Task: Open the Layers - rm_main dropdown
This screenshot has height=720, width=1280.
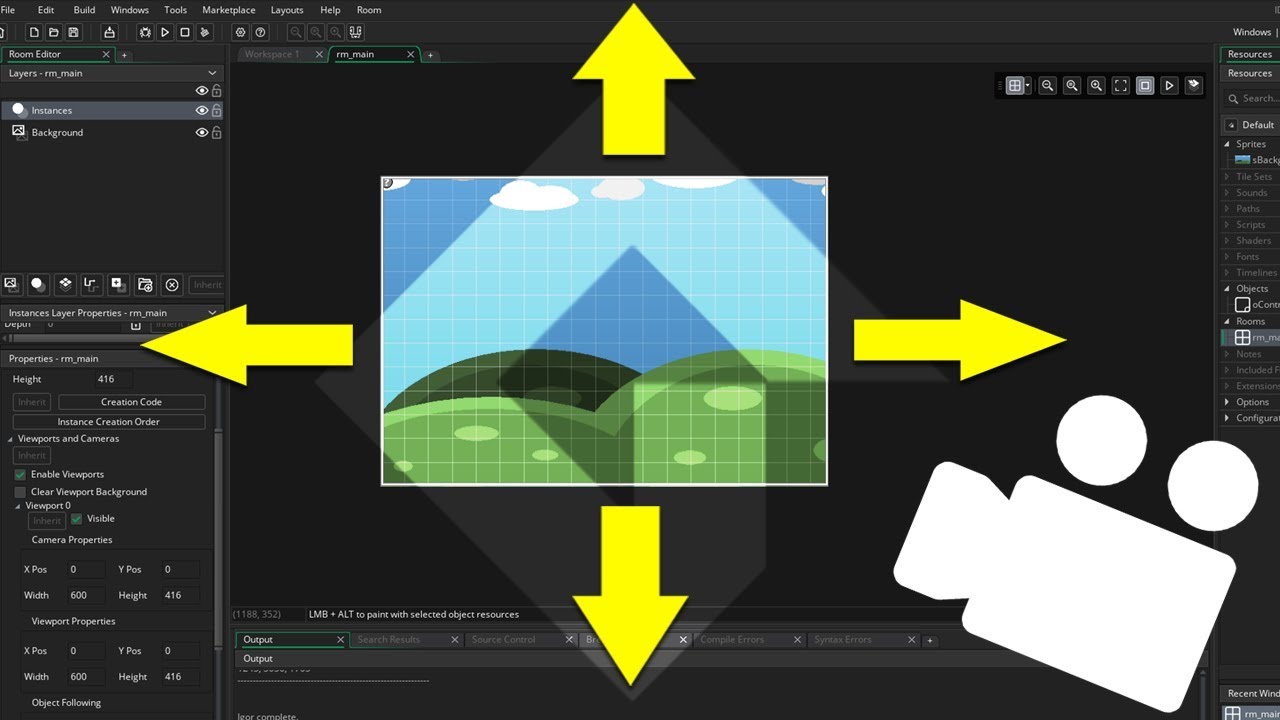Action: 210,72
